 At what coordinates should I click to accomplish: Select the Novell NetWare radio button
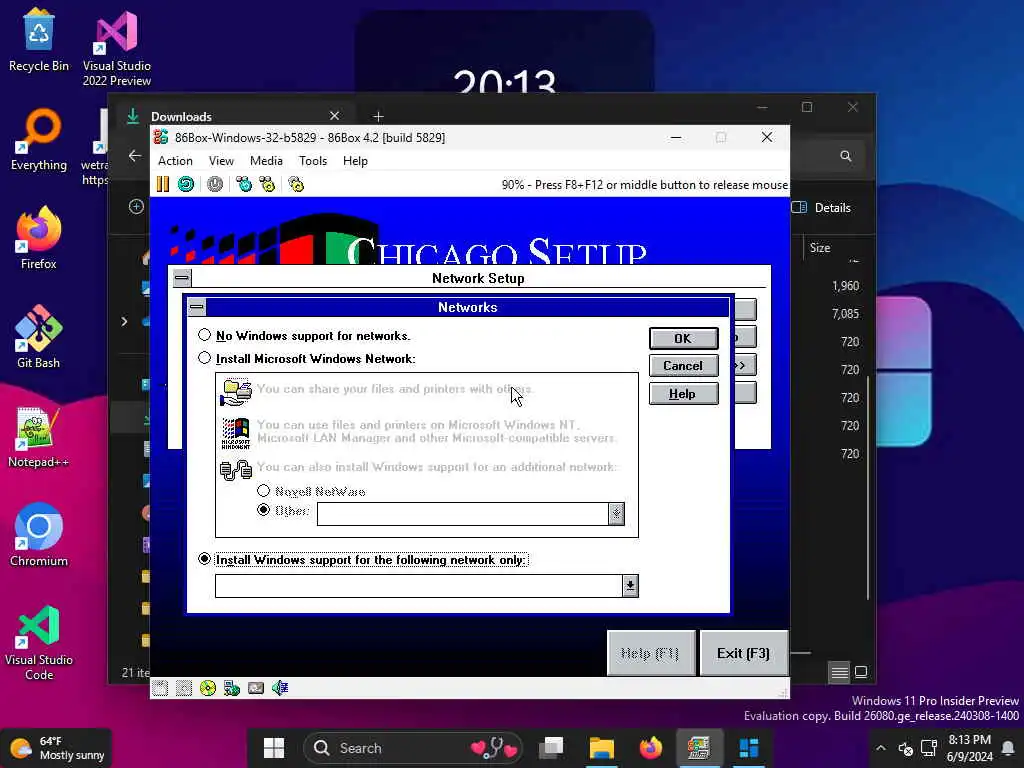point(263,490)
